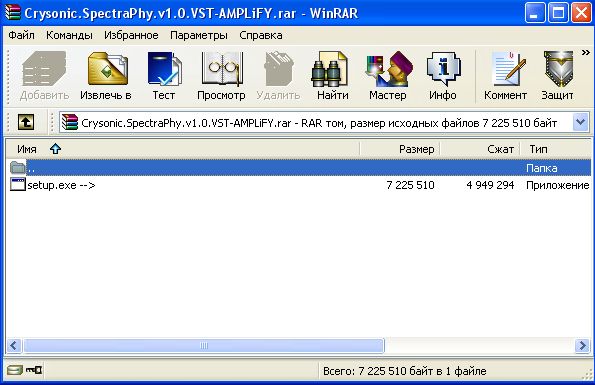Select the setup.exe file name
Image resolution: width=595 pixels, height=385 pixels.
pos(61,185)
